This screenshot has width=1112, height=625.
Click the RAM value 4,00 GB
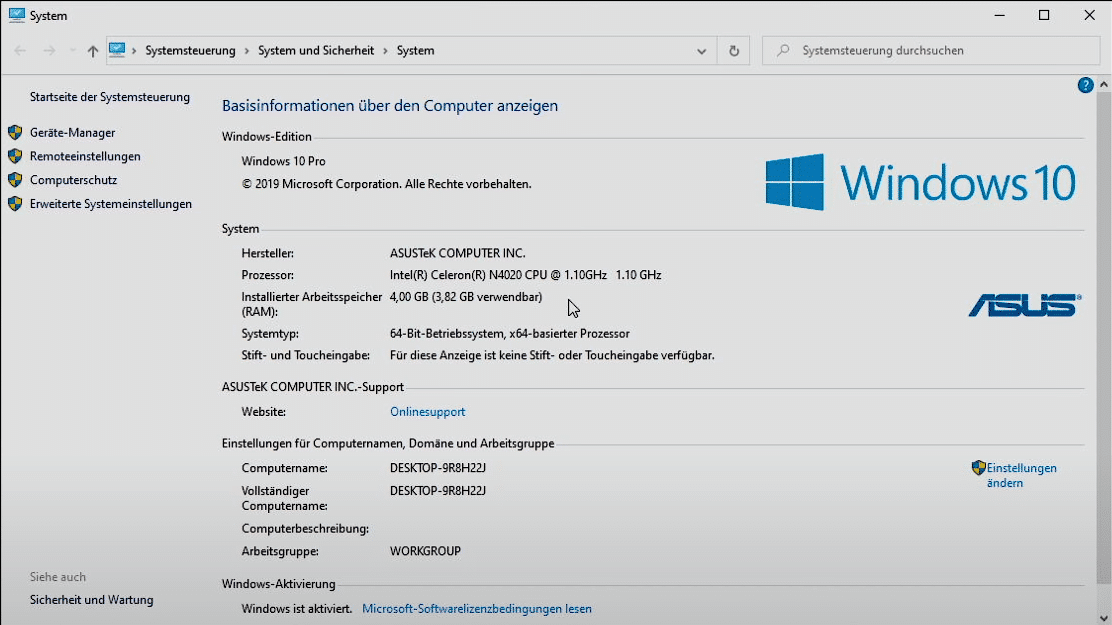tap(466, 297)
